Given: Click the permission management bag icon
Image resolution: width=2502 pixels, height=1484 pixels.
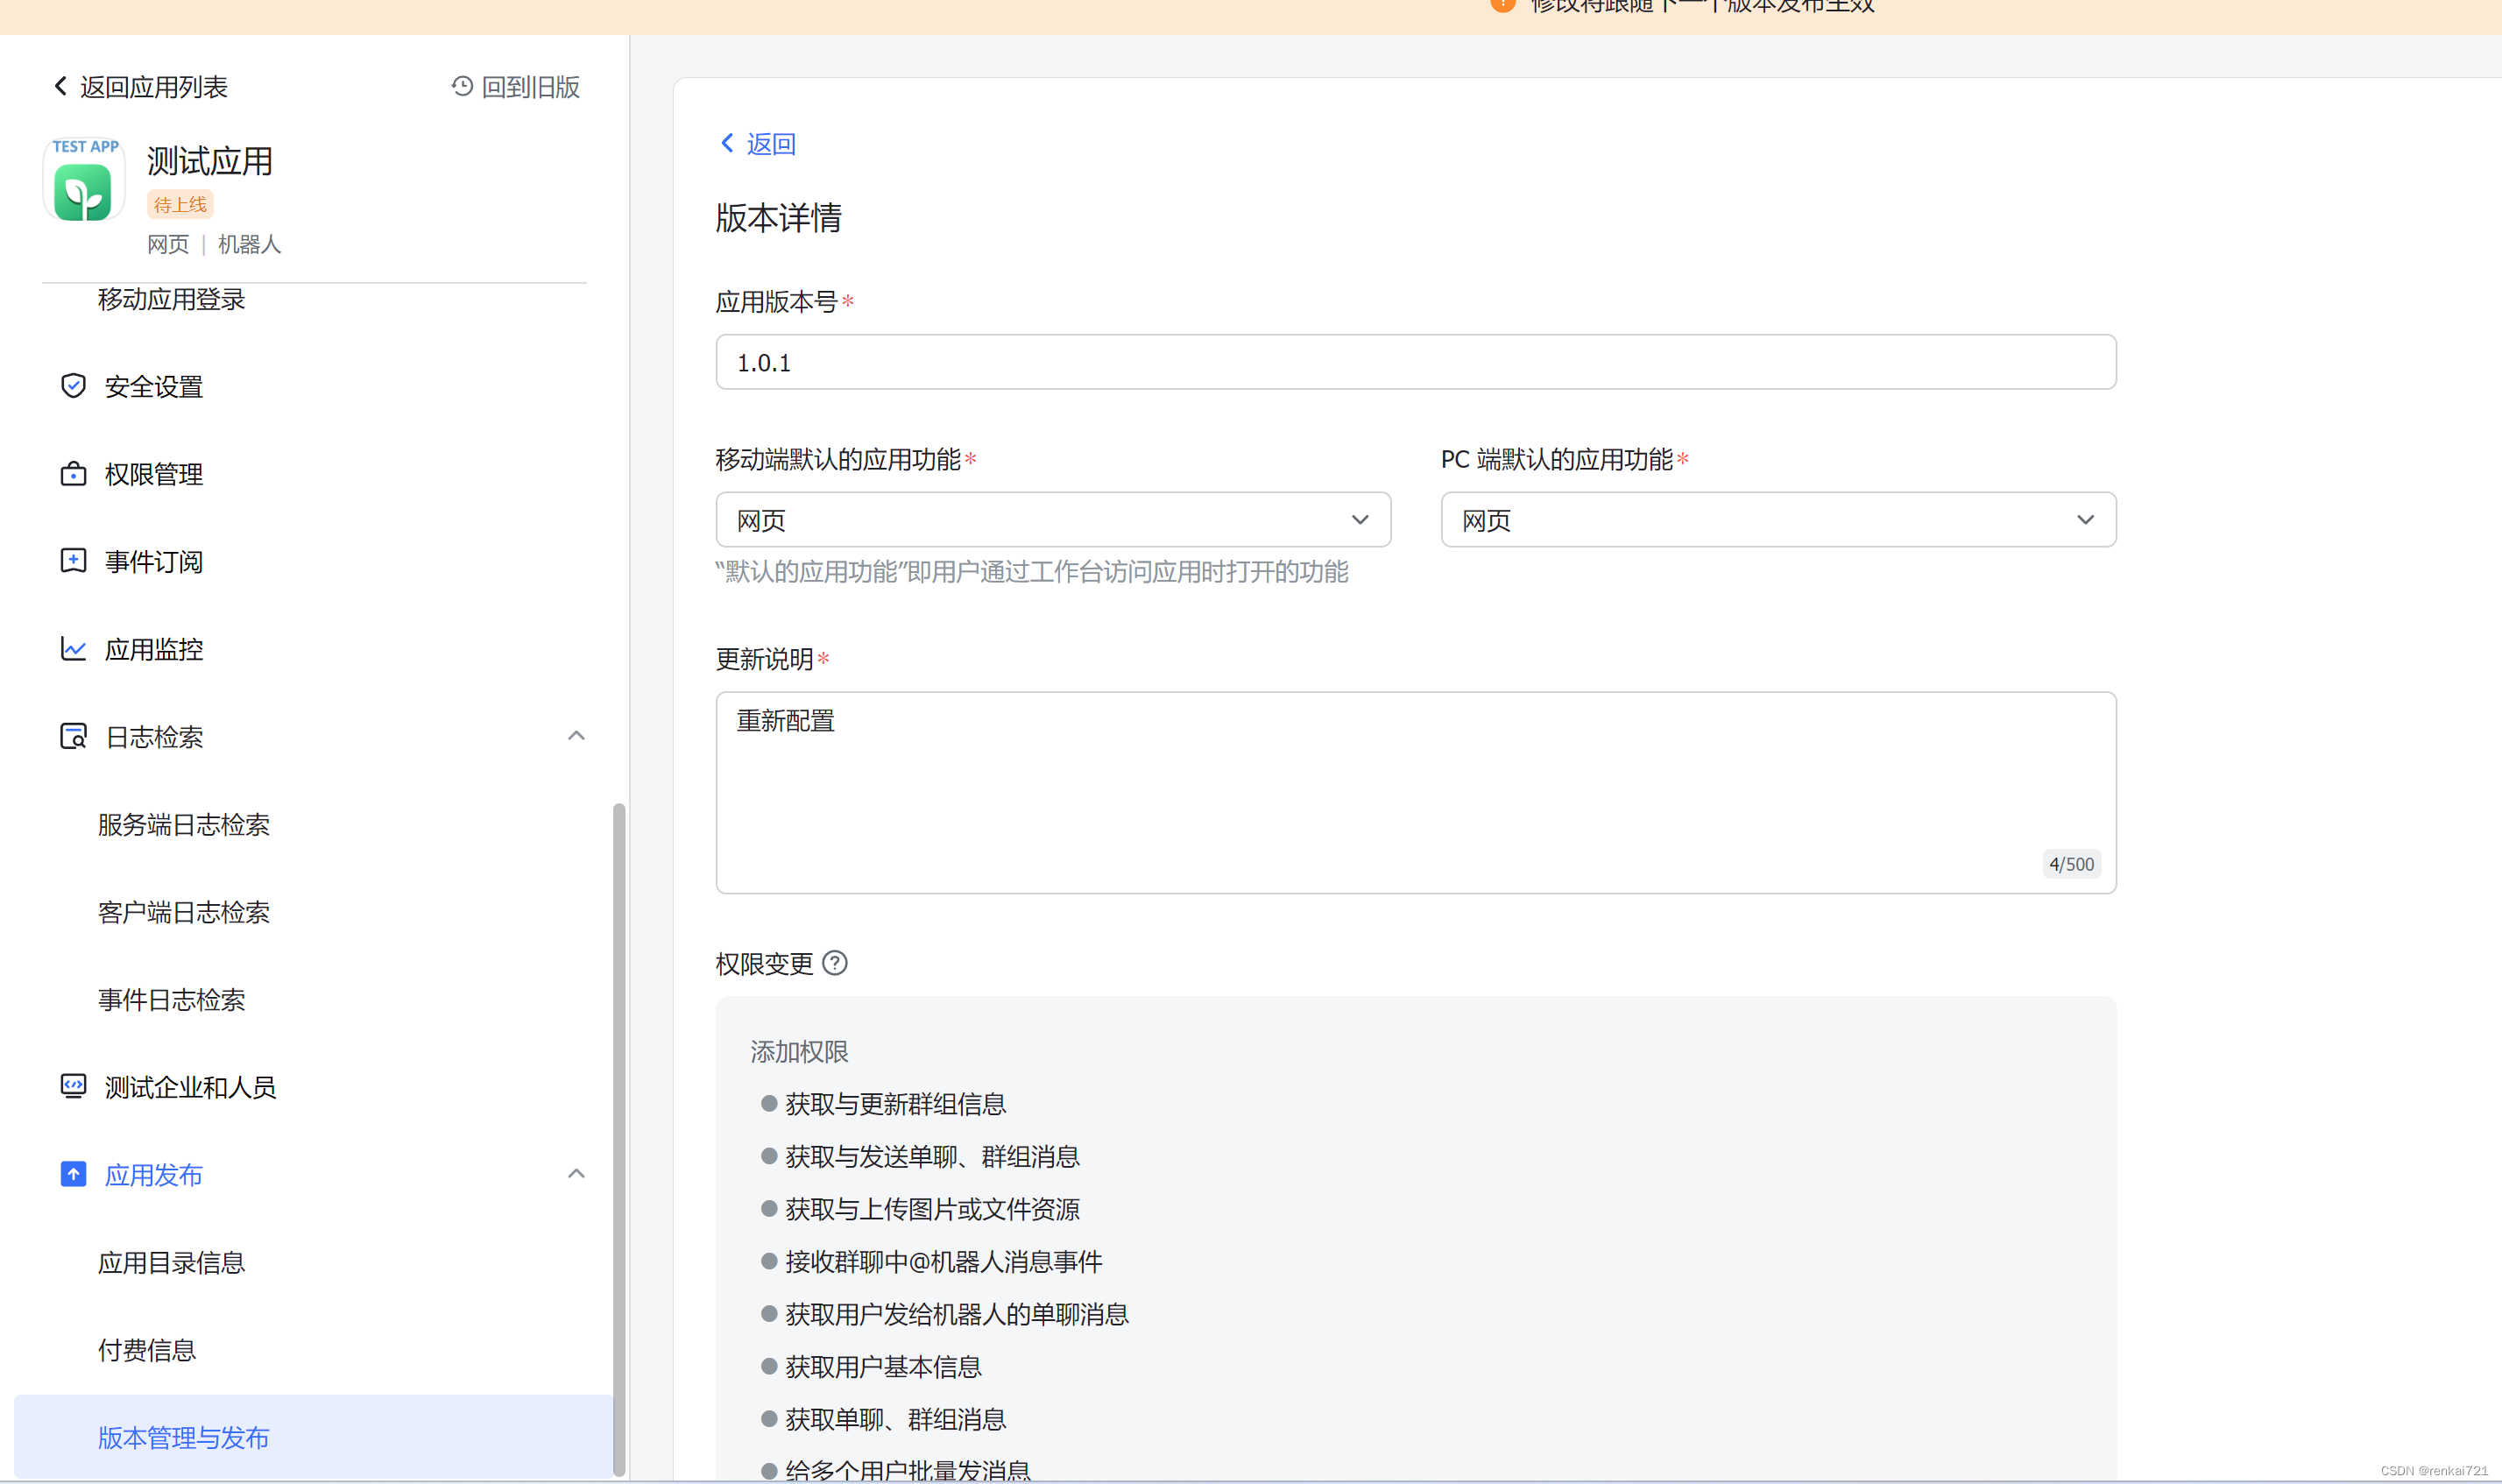Looking at the screenshot, I should [73, 474].
